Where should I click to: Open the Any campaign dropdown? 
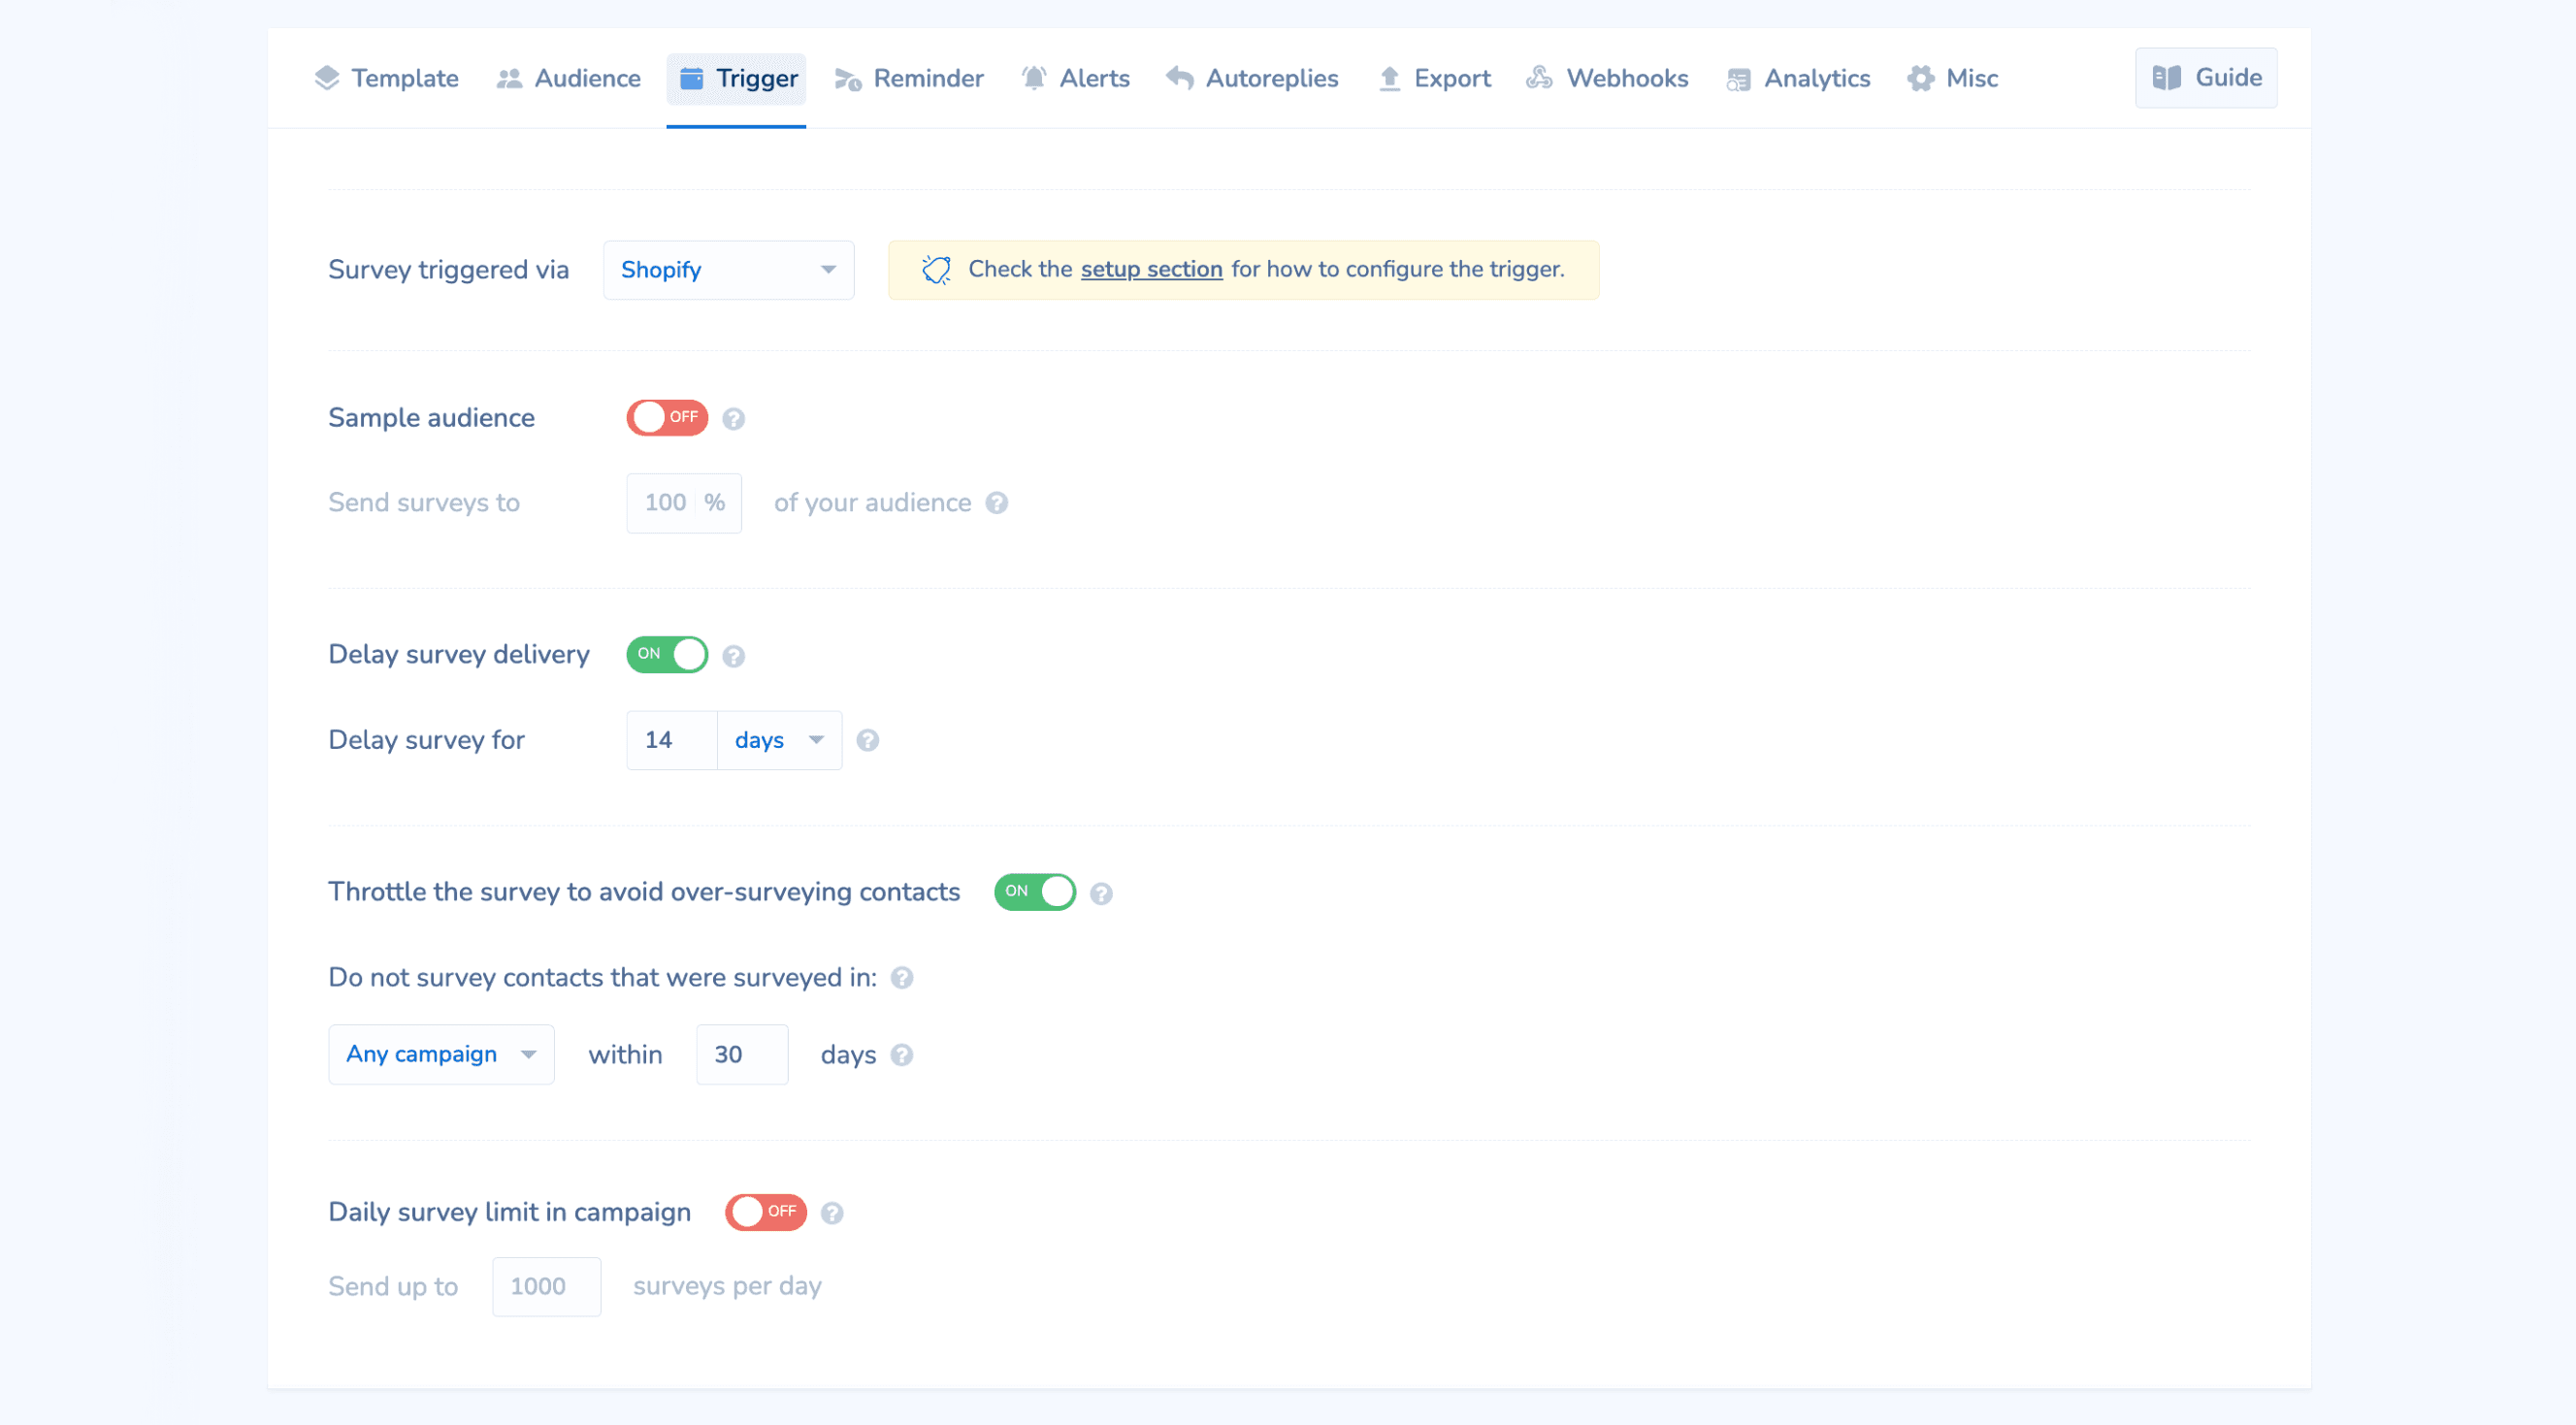(441, 1055)
